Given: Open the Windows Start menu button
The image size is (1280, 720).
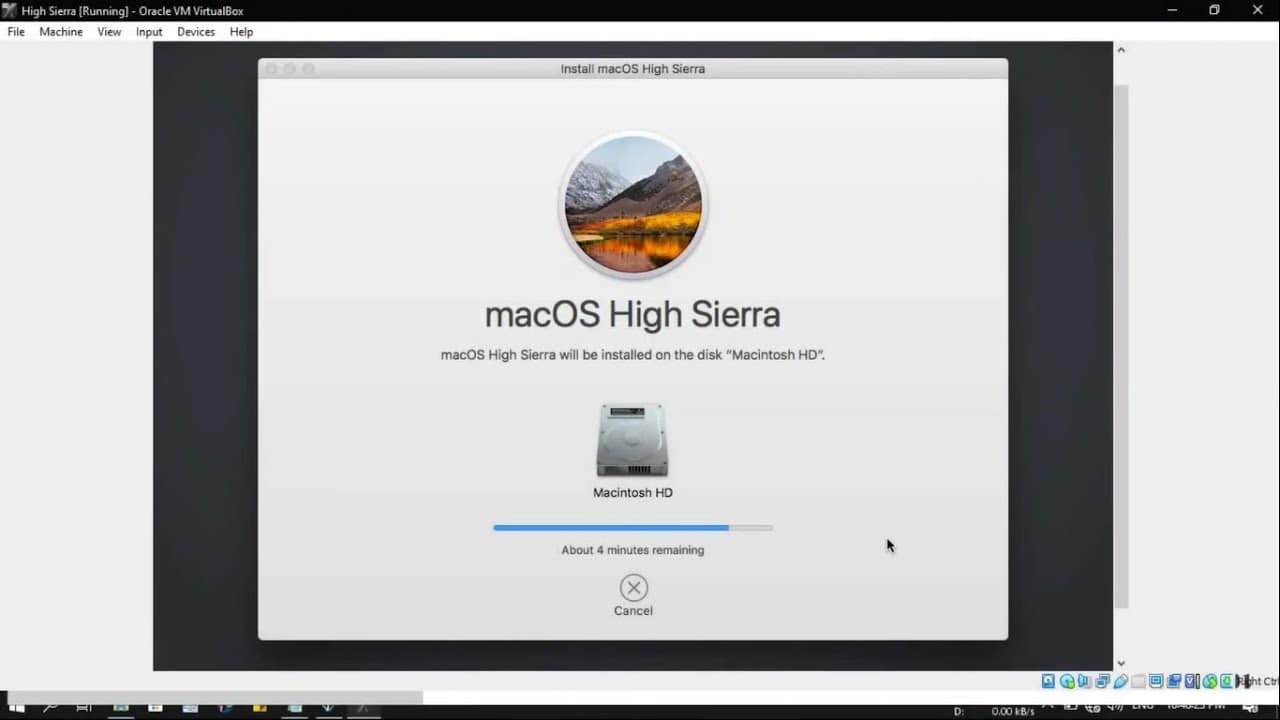Looking at the screenshot, I should point(16,709).
